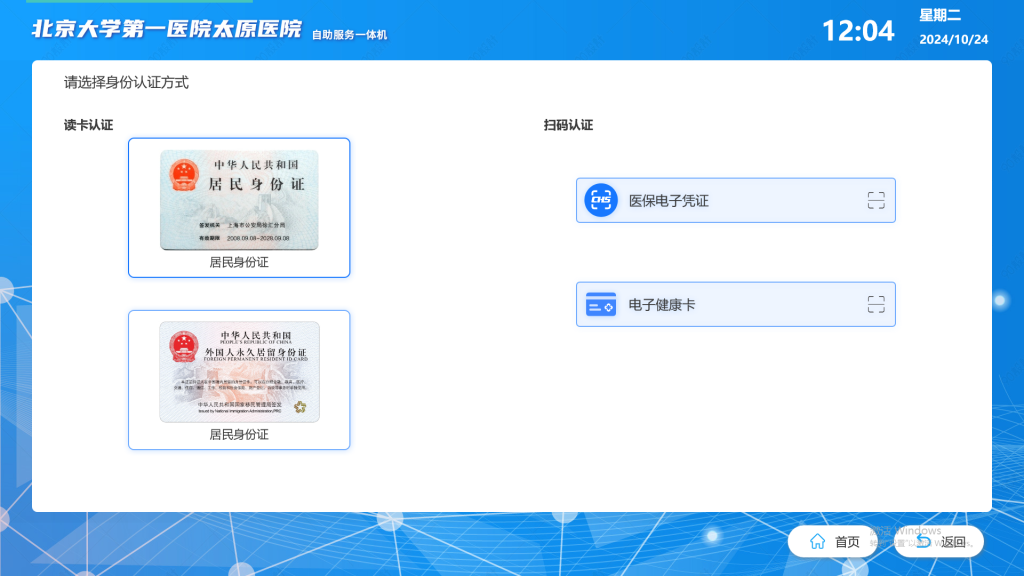This screenshot has height=576, width=1024.
Task: Click the 读卡认证 section heading
Action: (x=88, y=125)
